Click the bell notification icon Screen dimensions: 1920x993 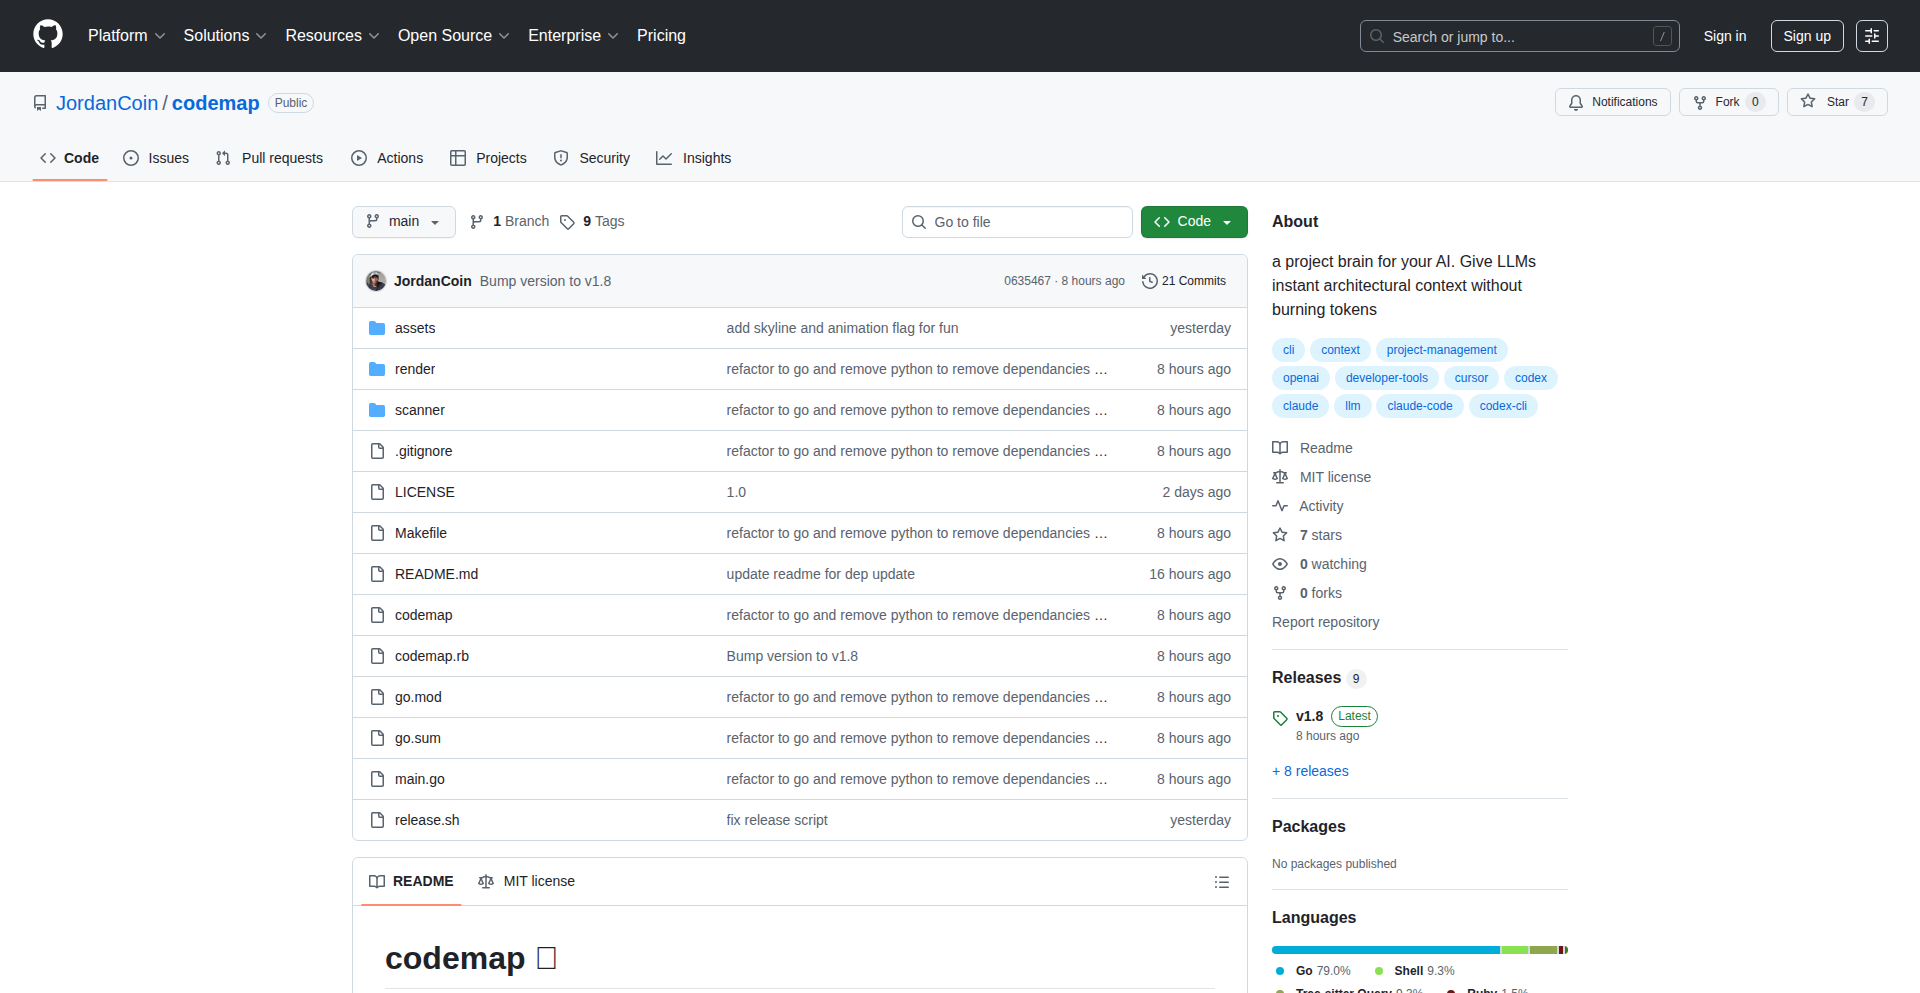[1576, 102]
